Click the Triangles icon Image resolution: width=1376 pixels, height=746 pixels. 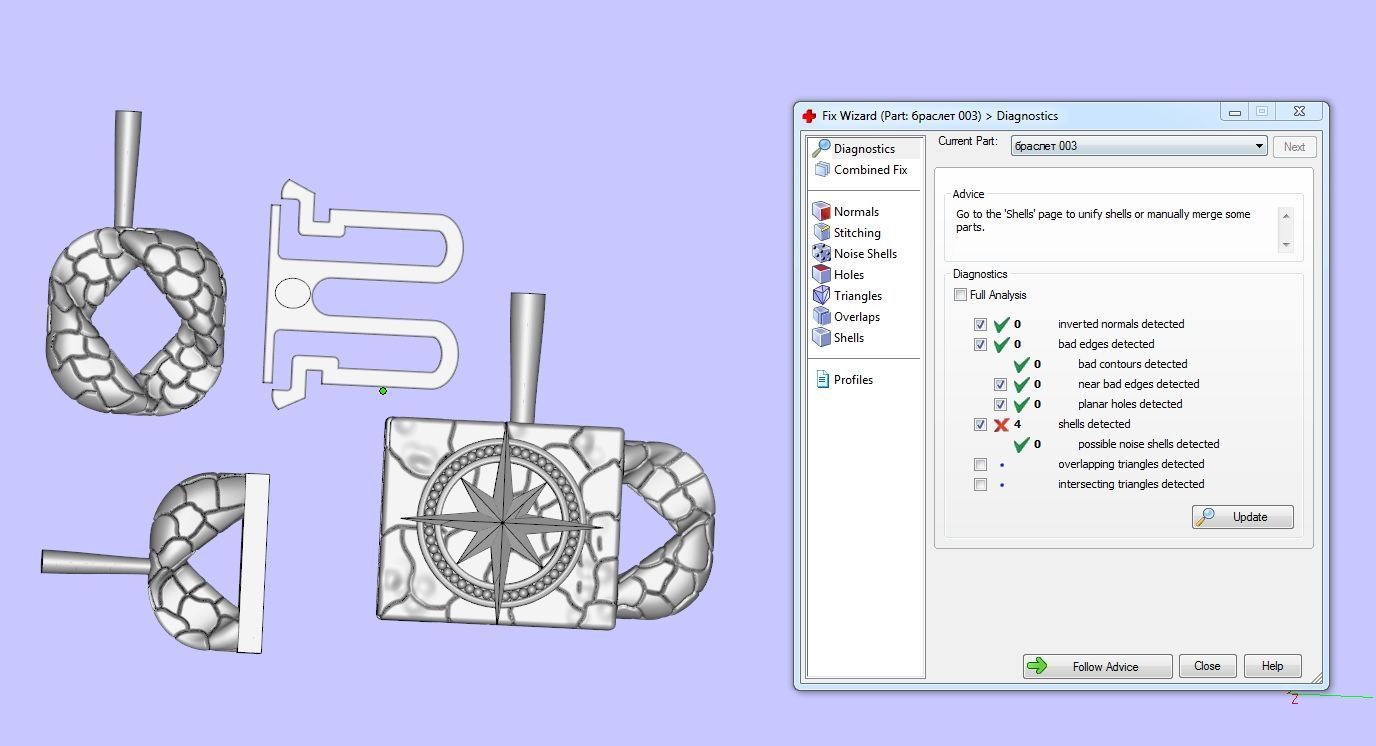coord(822,295)
